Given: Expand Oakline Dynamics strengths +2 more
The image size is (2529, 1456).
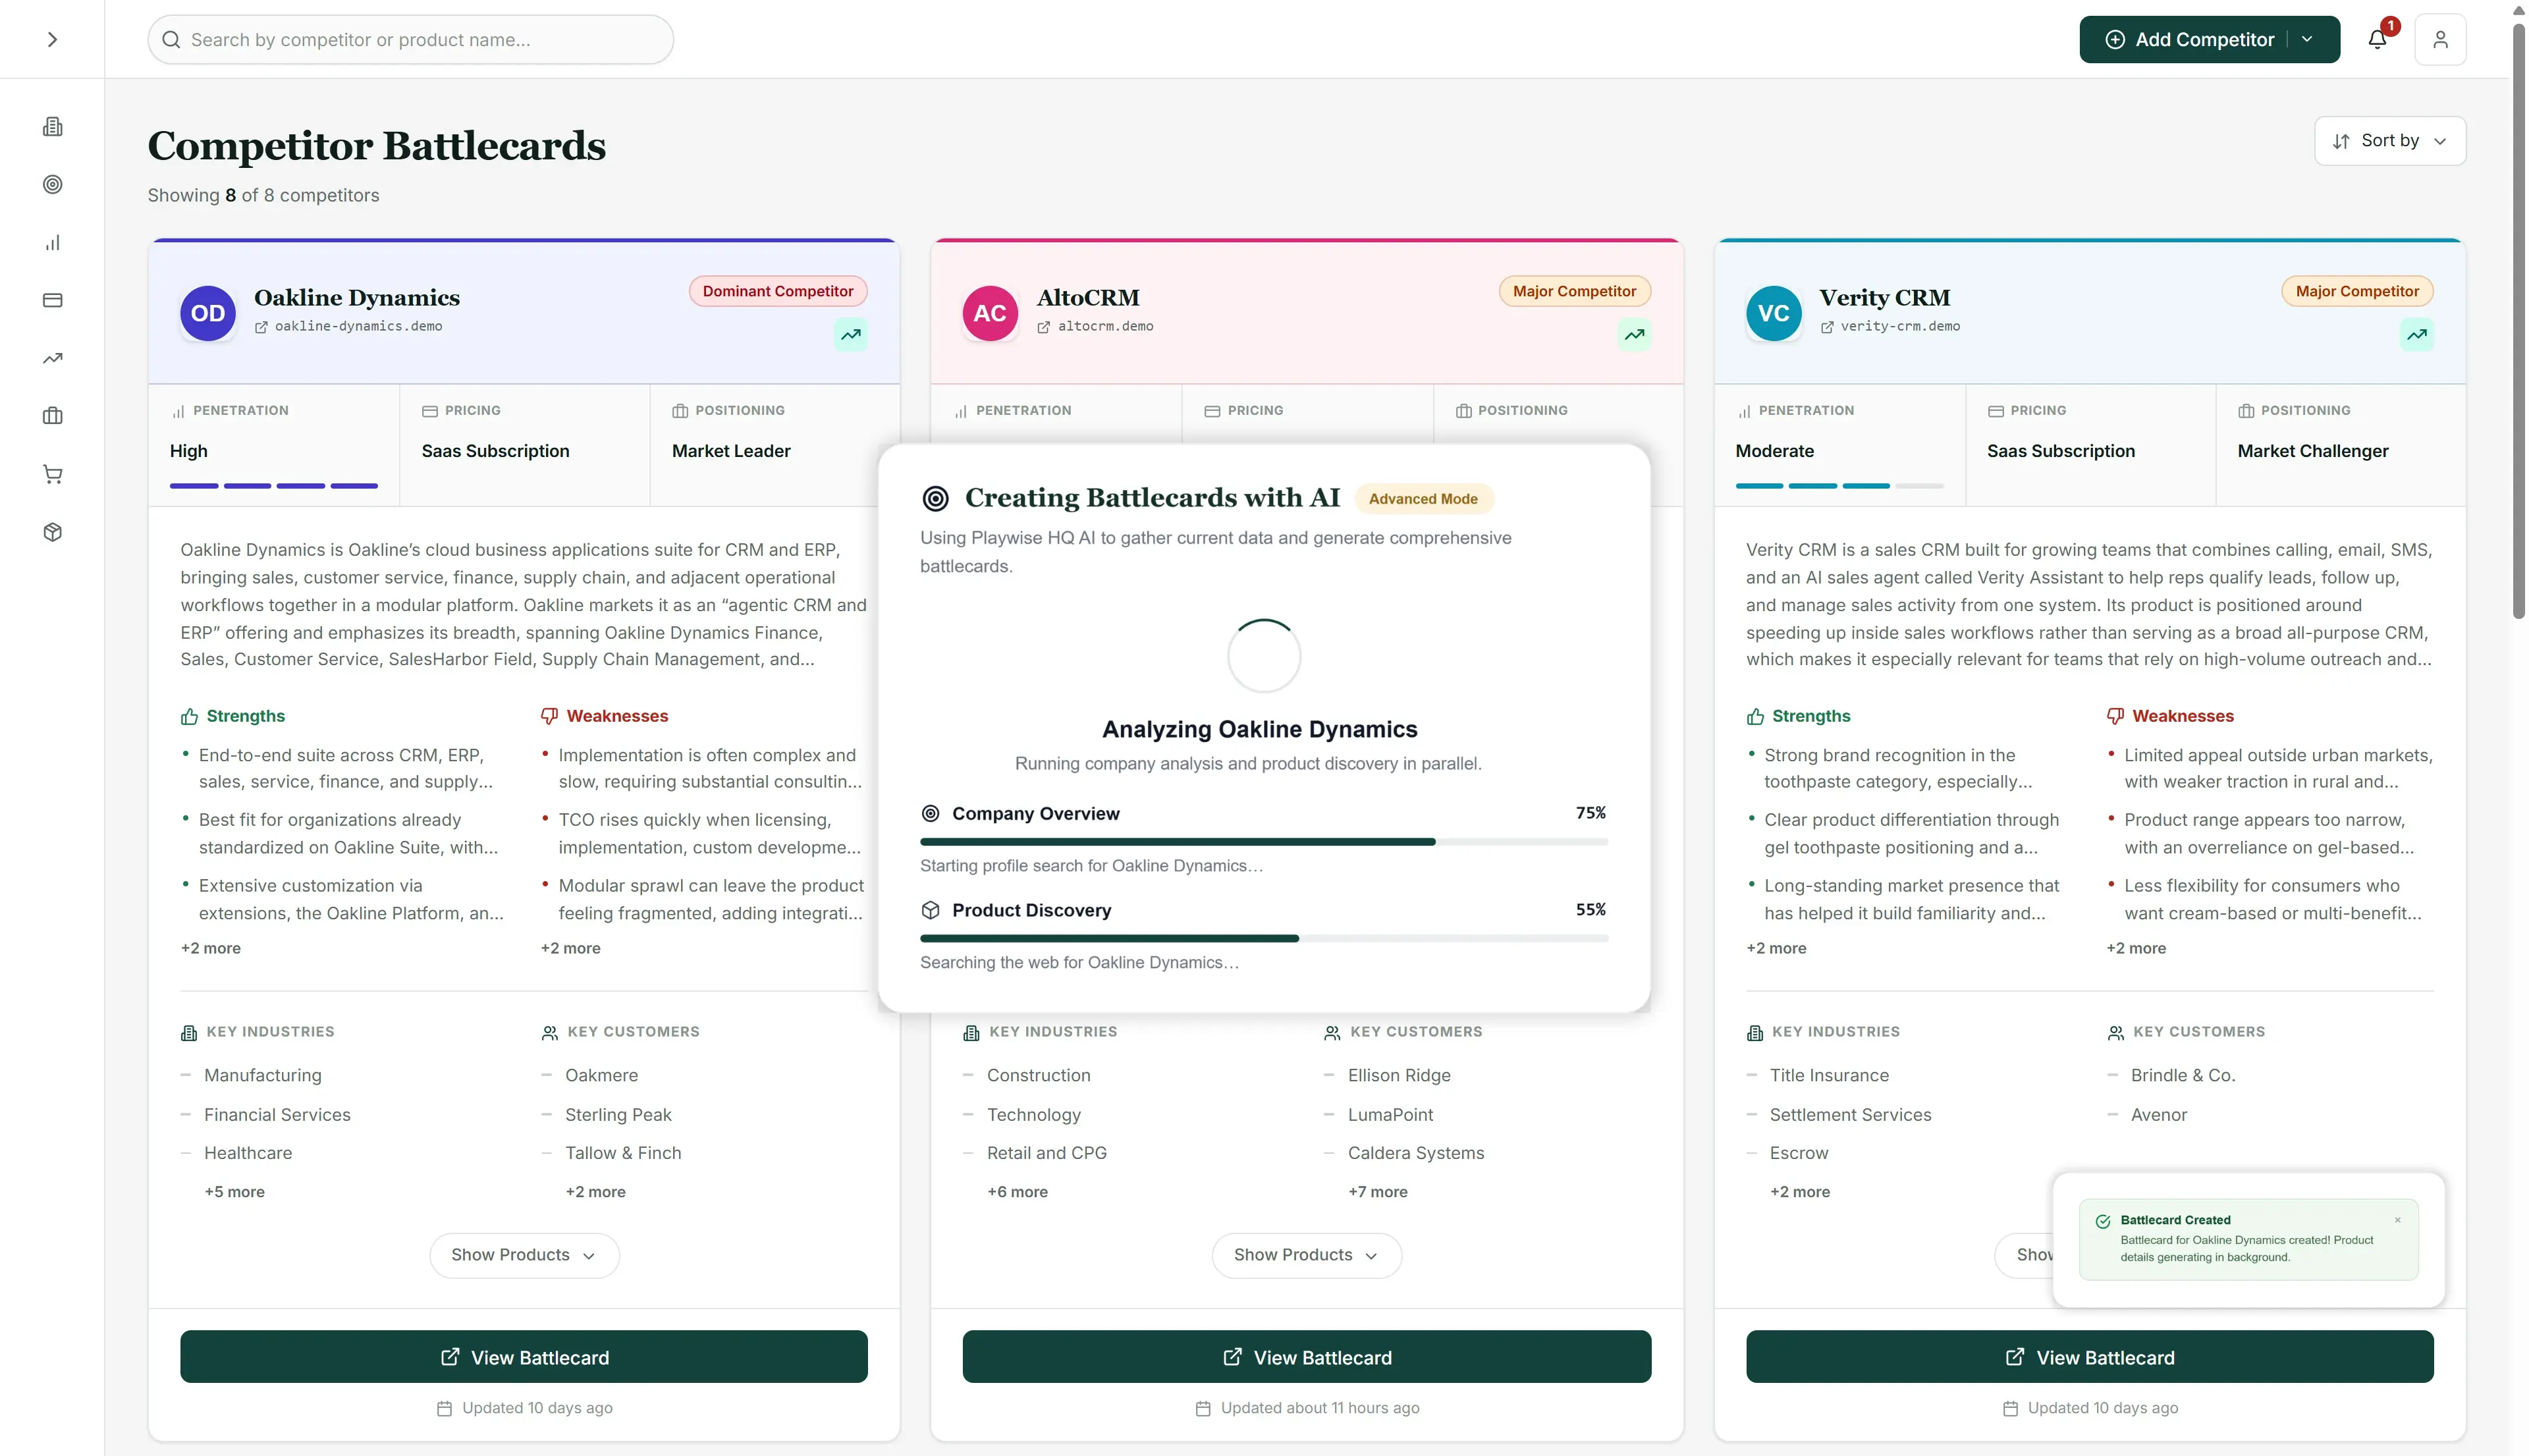Looking at the screenshot, I should pos(211,948).
